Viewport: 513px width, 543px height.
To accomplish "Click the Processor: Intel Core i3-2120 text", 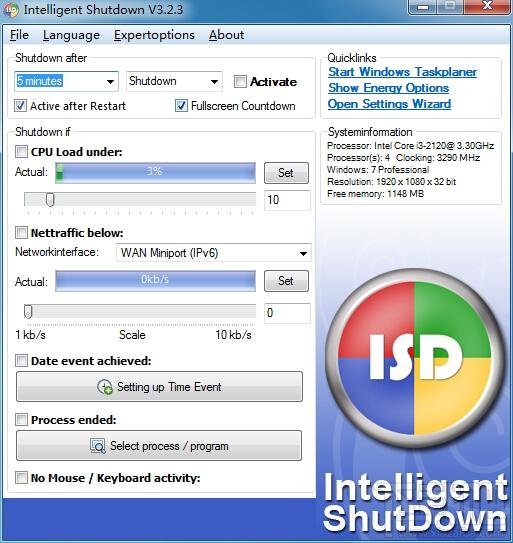I will click(410, 145).
